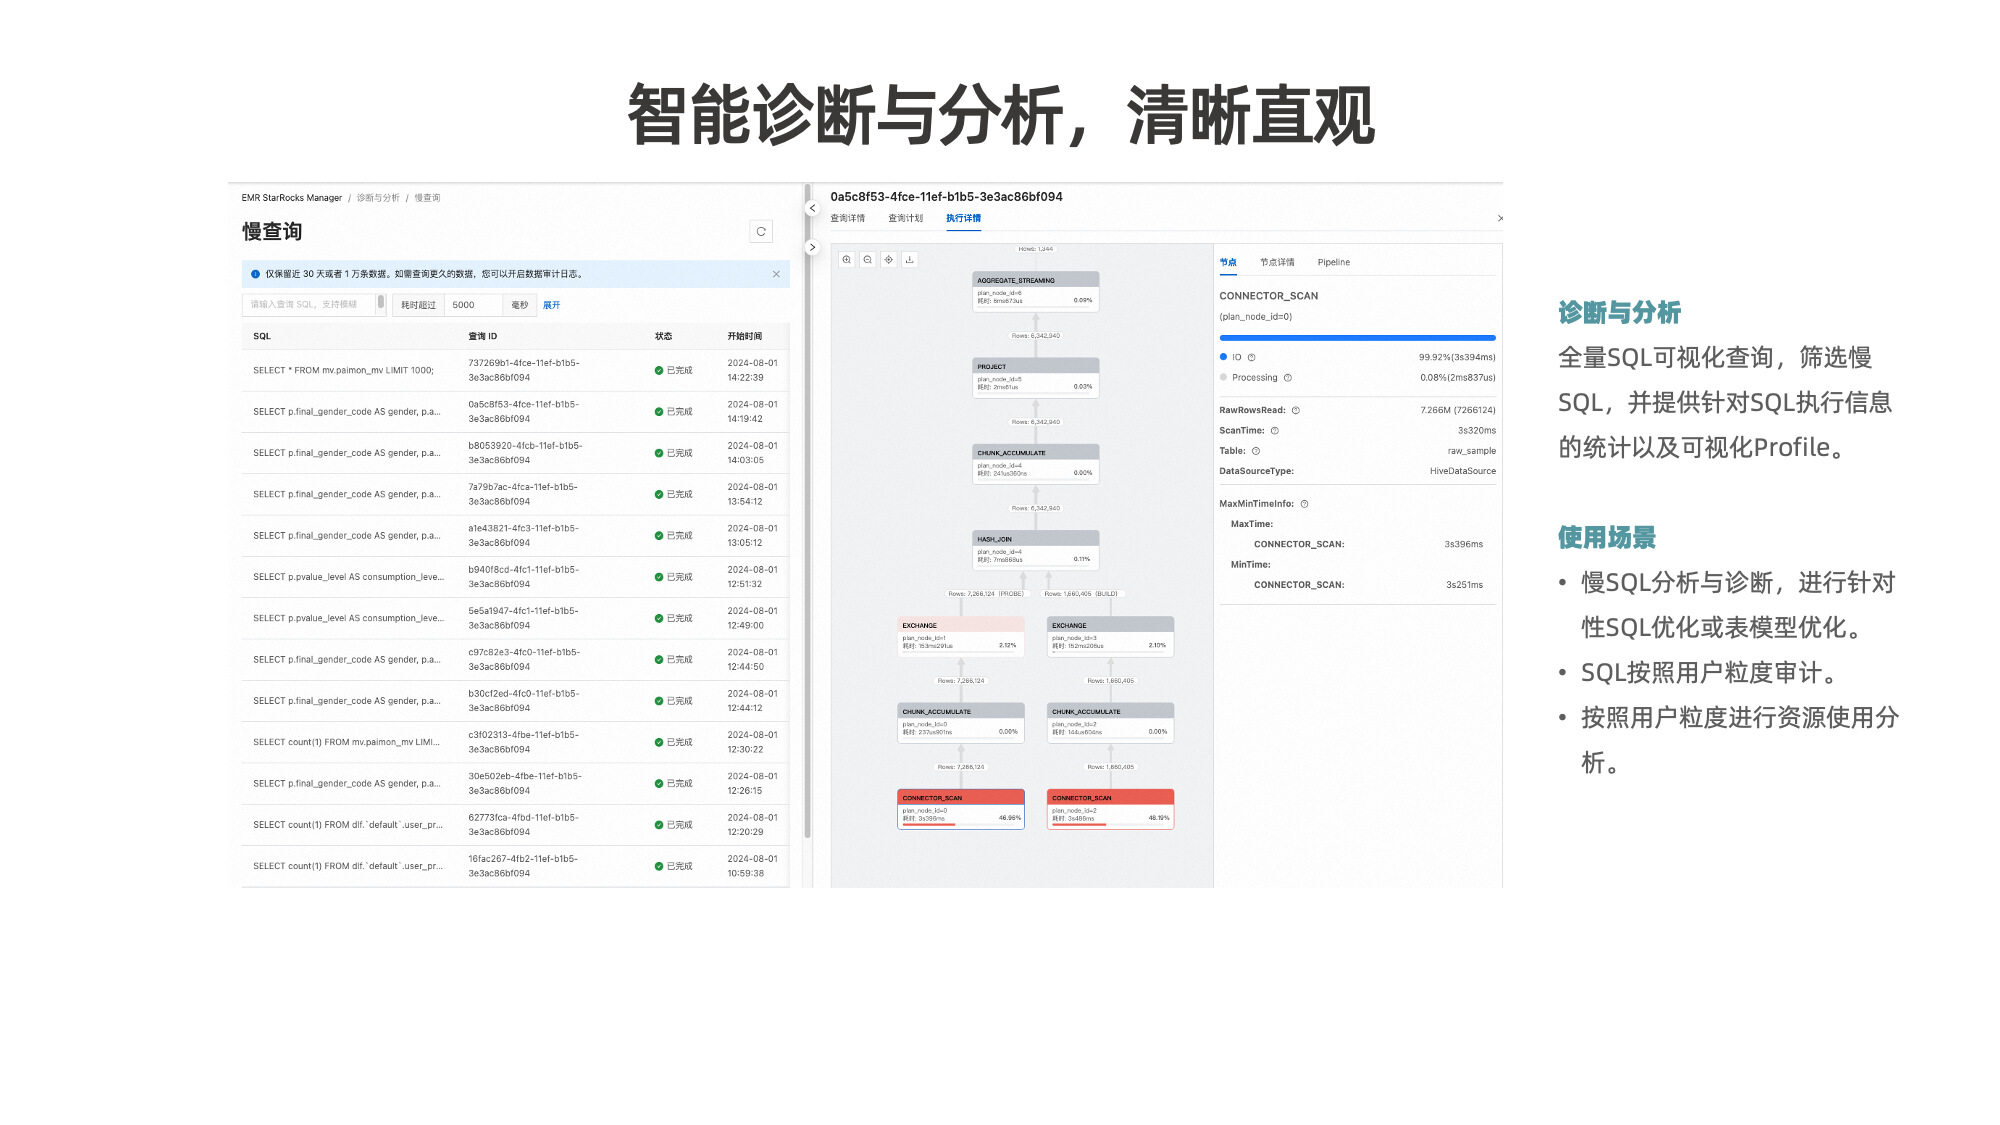2000x1125 pixels.
Task: Expand panel with the right chevron
Action: click(x=812, y=247)
